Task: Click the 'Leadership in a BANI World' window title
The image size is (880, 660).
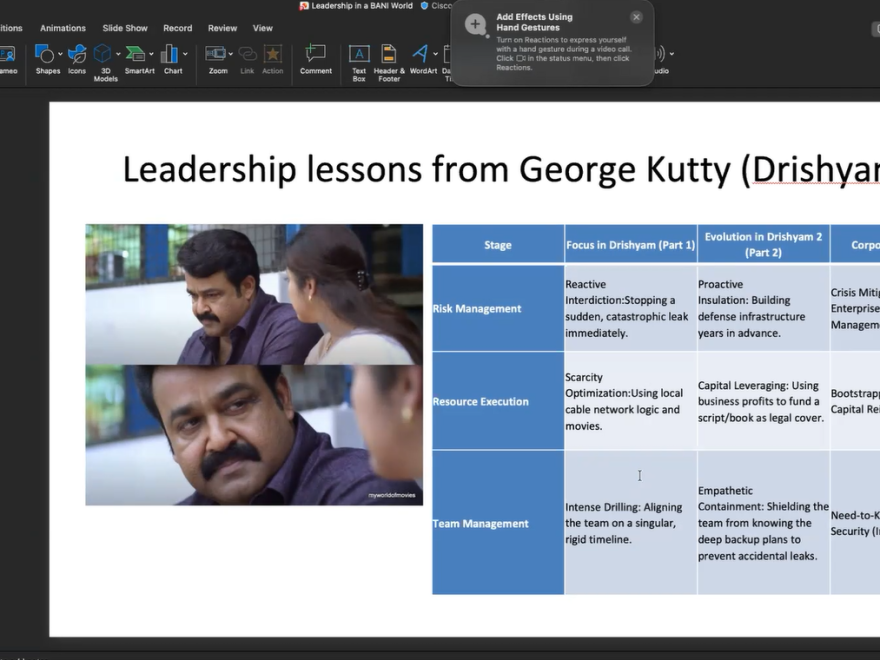Action: point(362,6)
